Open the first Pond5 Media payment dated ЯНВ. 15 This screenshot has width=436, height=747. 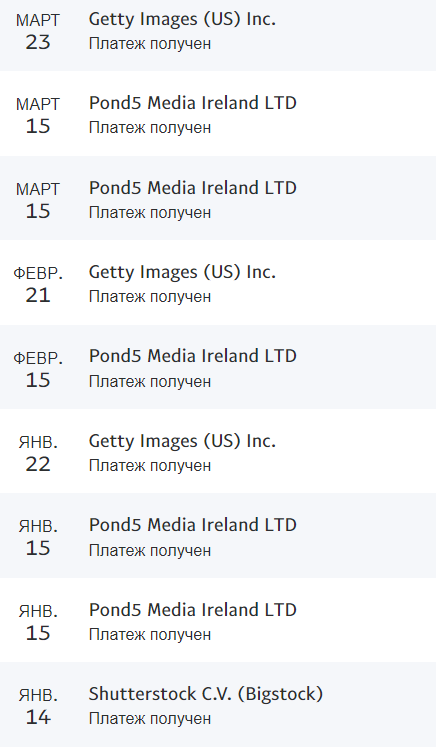[218, 535]
